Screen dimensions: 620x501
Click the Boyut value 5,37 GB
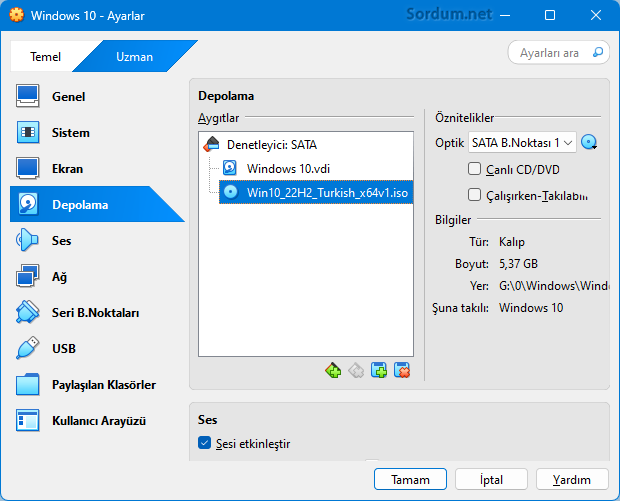(x=518, y=264)
